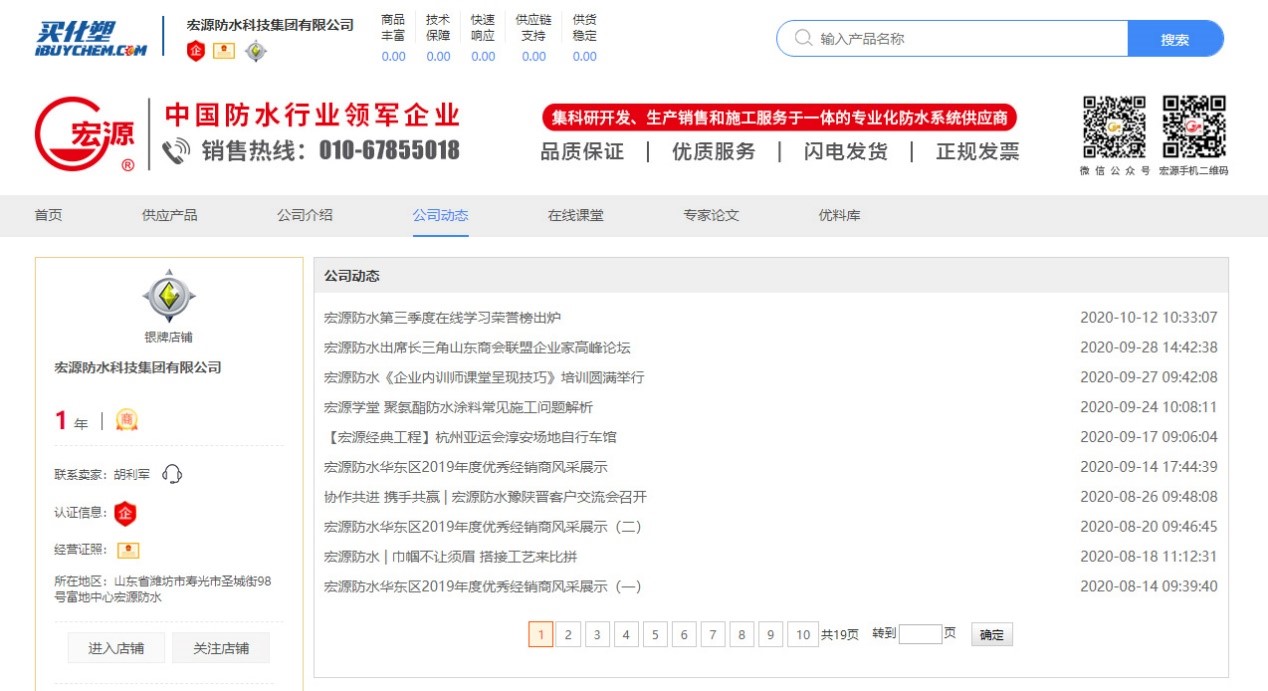The width and height of the screenshot is (1268, 691).
Task: Click the 经营证照 license icon
Action: (128, 550)
